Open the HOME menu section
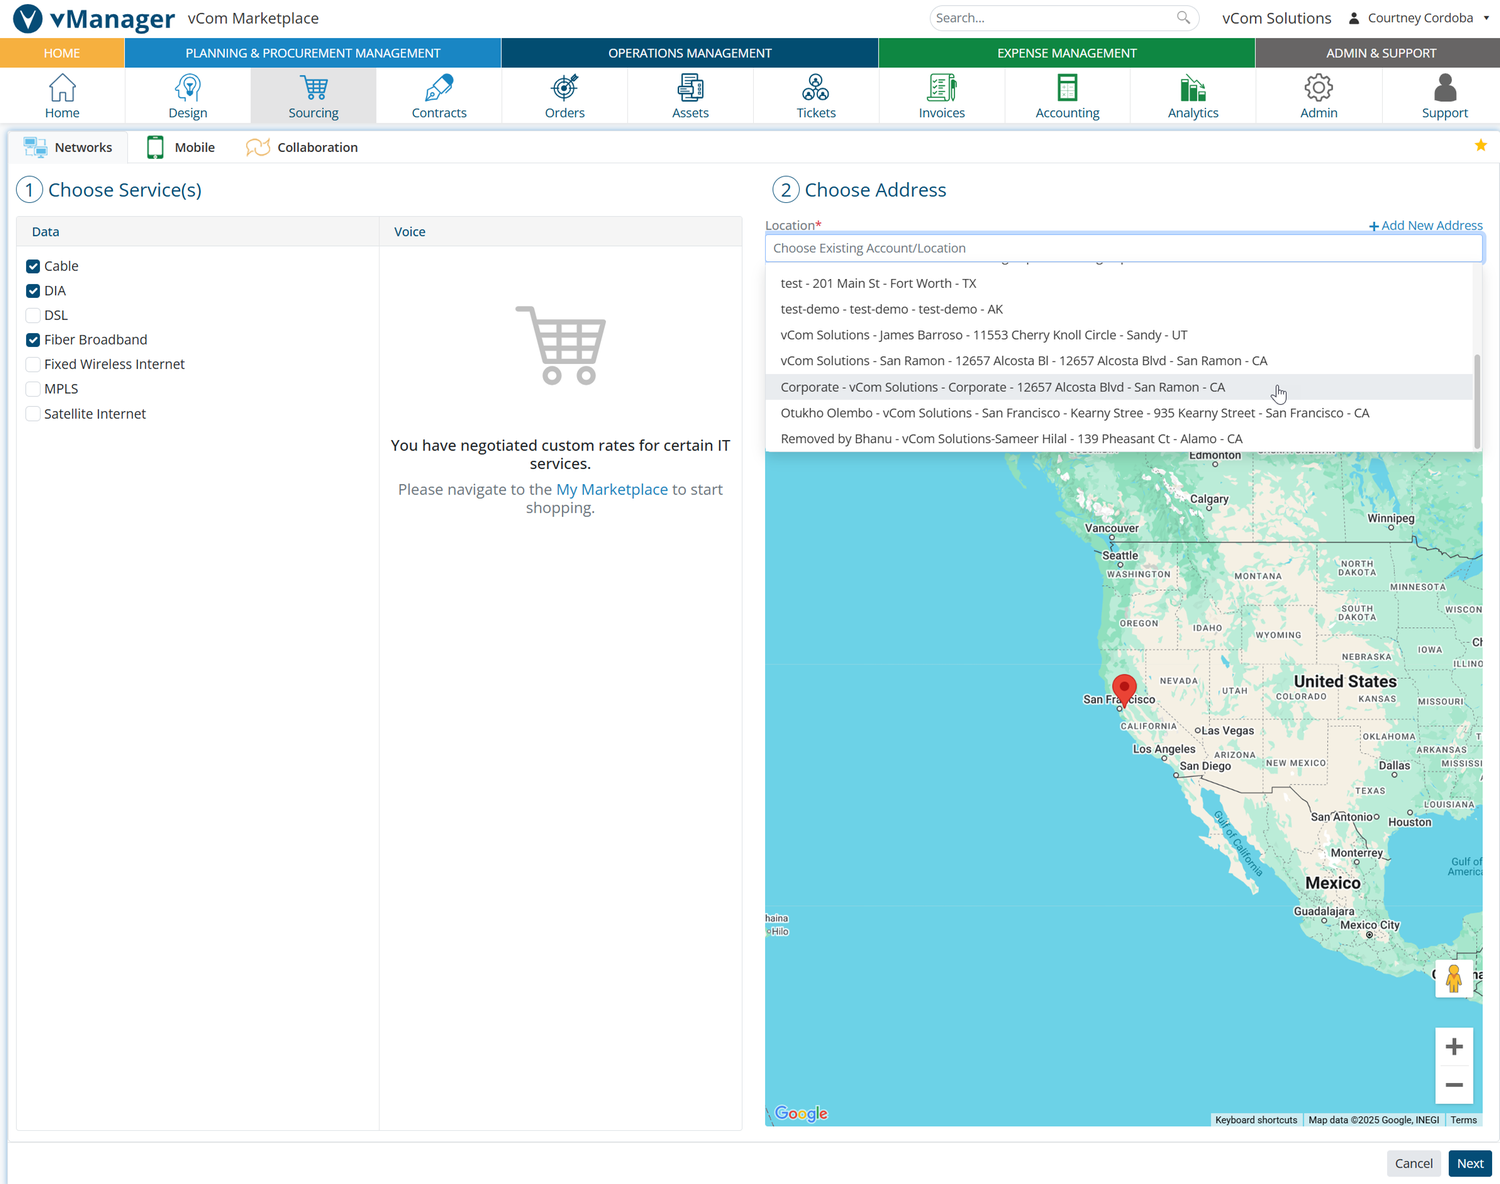 click(x=62, y=53)
